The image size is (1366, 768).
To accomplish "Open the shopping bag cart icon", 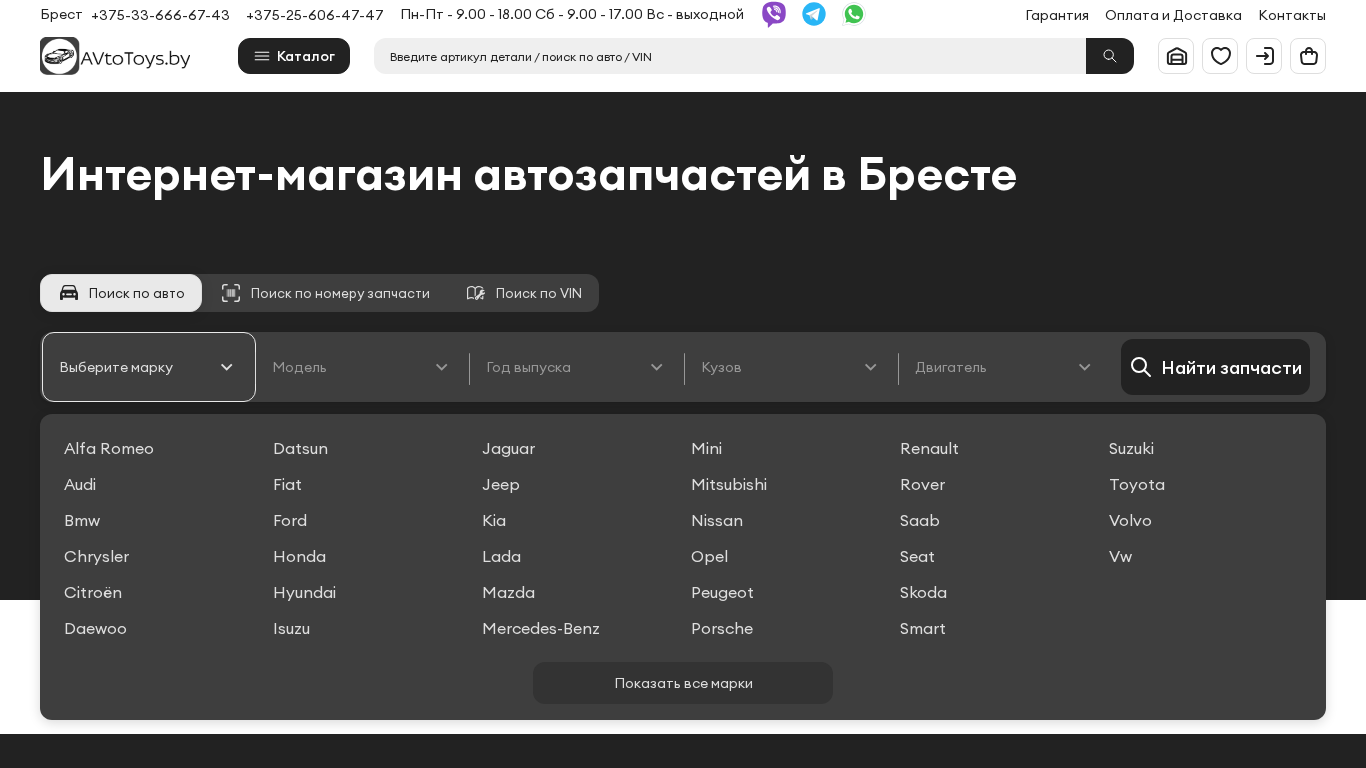I will 1308,56.
